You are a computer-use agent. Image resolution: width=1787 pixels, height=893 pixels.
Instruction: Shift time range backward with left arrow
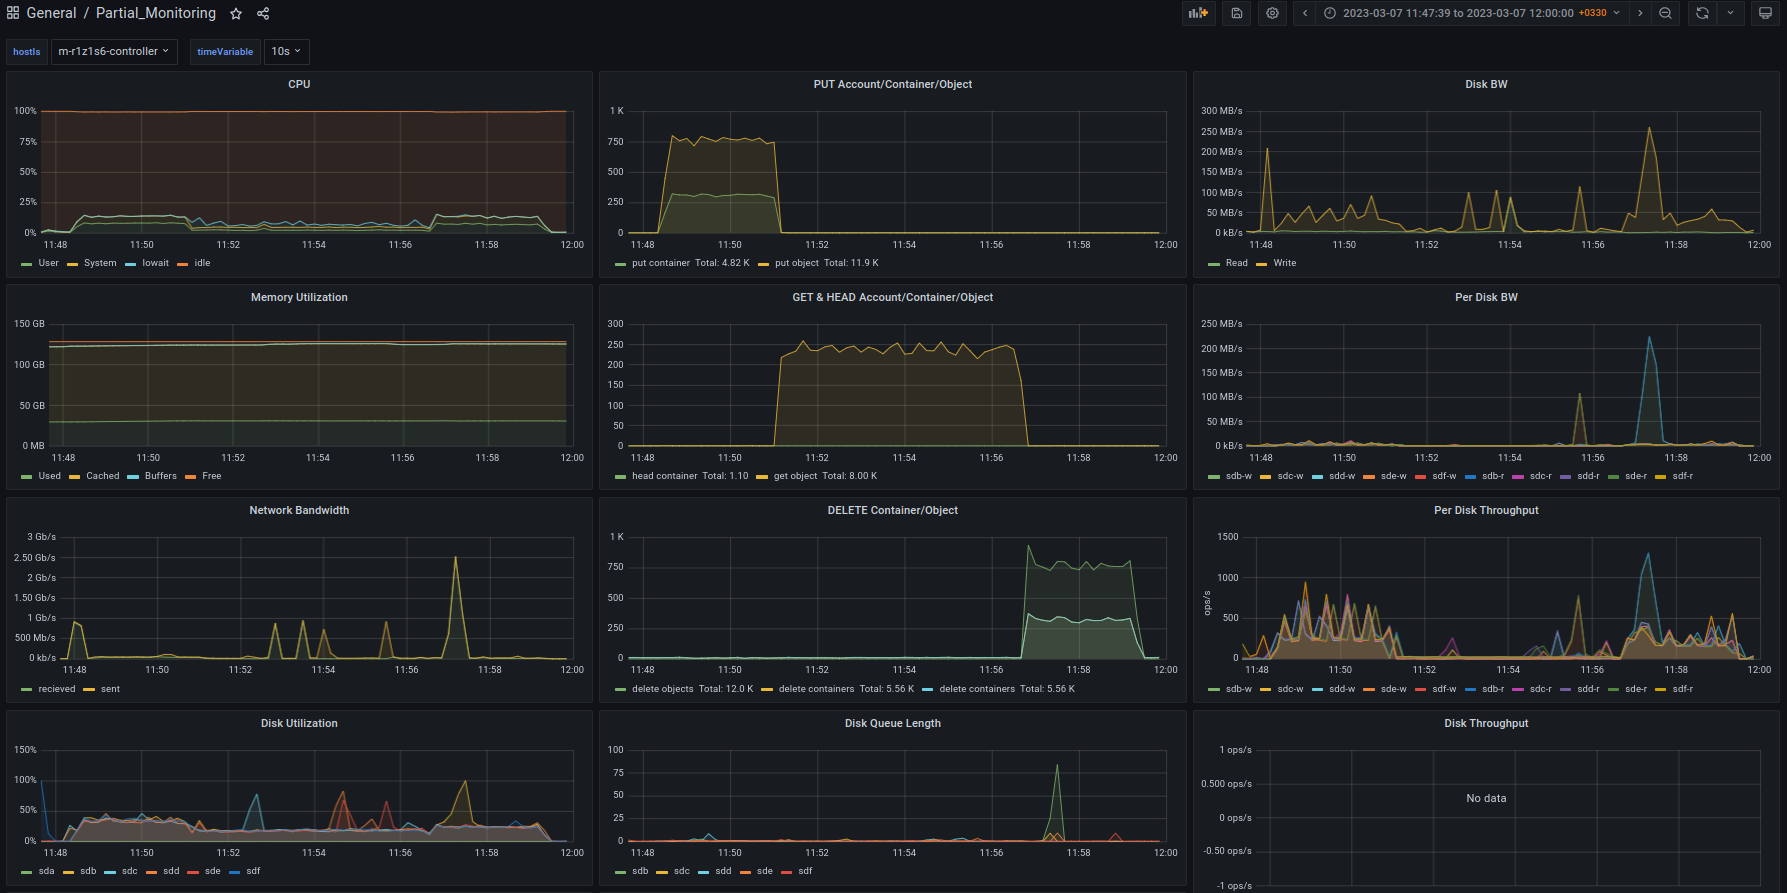[x=1305, y=13]
